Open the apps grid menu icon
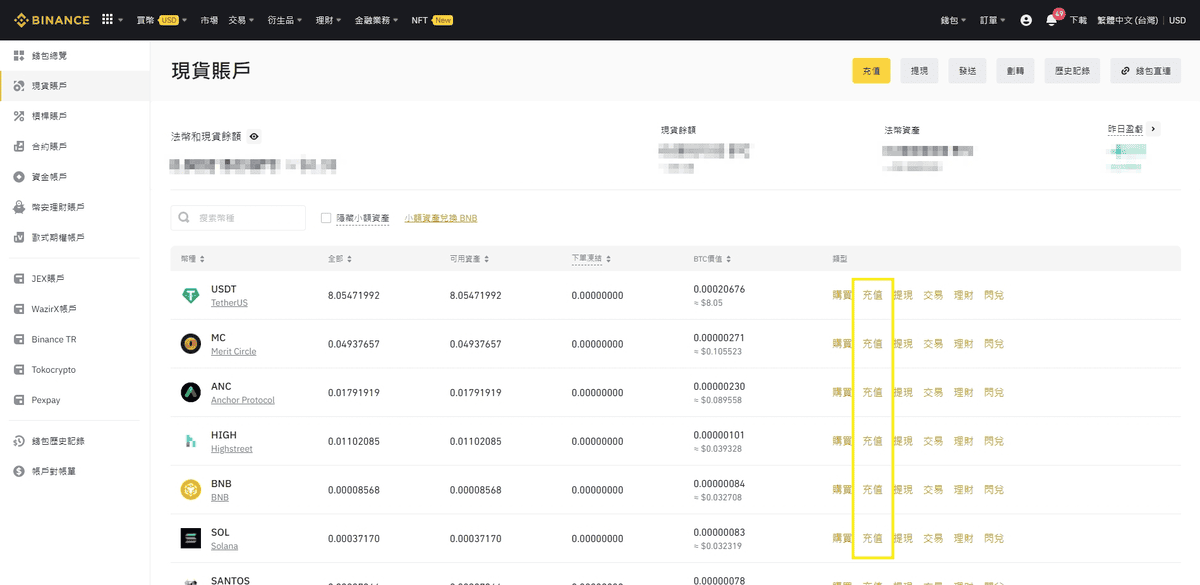This screenshot has height=585, width=1200. (107, 20)
